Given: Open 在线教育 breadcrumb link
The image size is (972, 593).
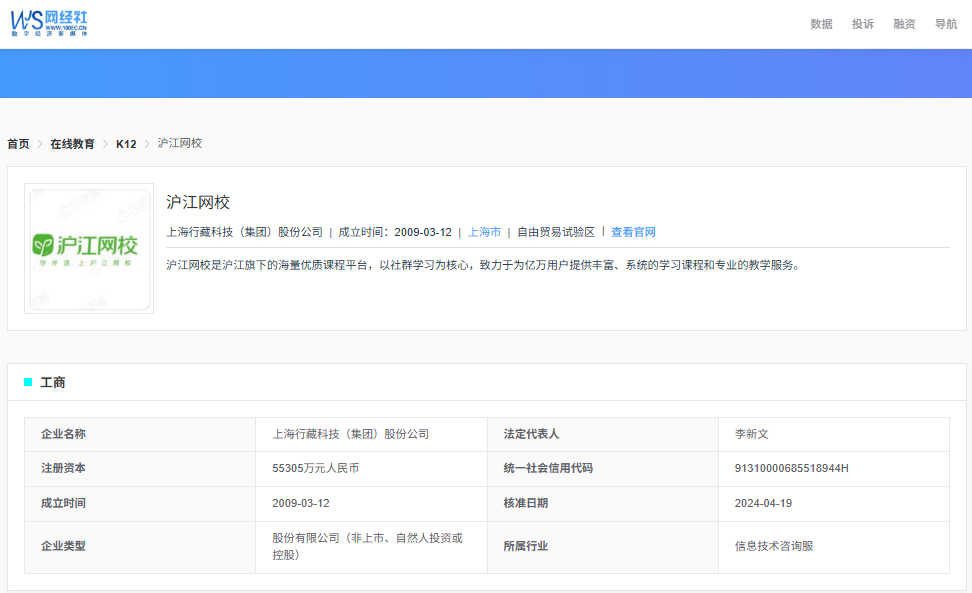Looking at the screenshot, I should [x=72, y=144].
